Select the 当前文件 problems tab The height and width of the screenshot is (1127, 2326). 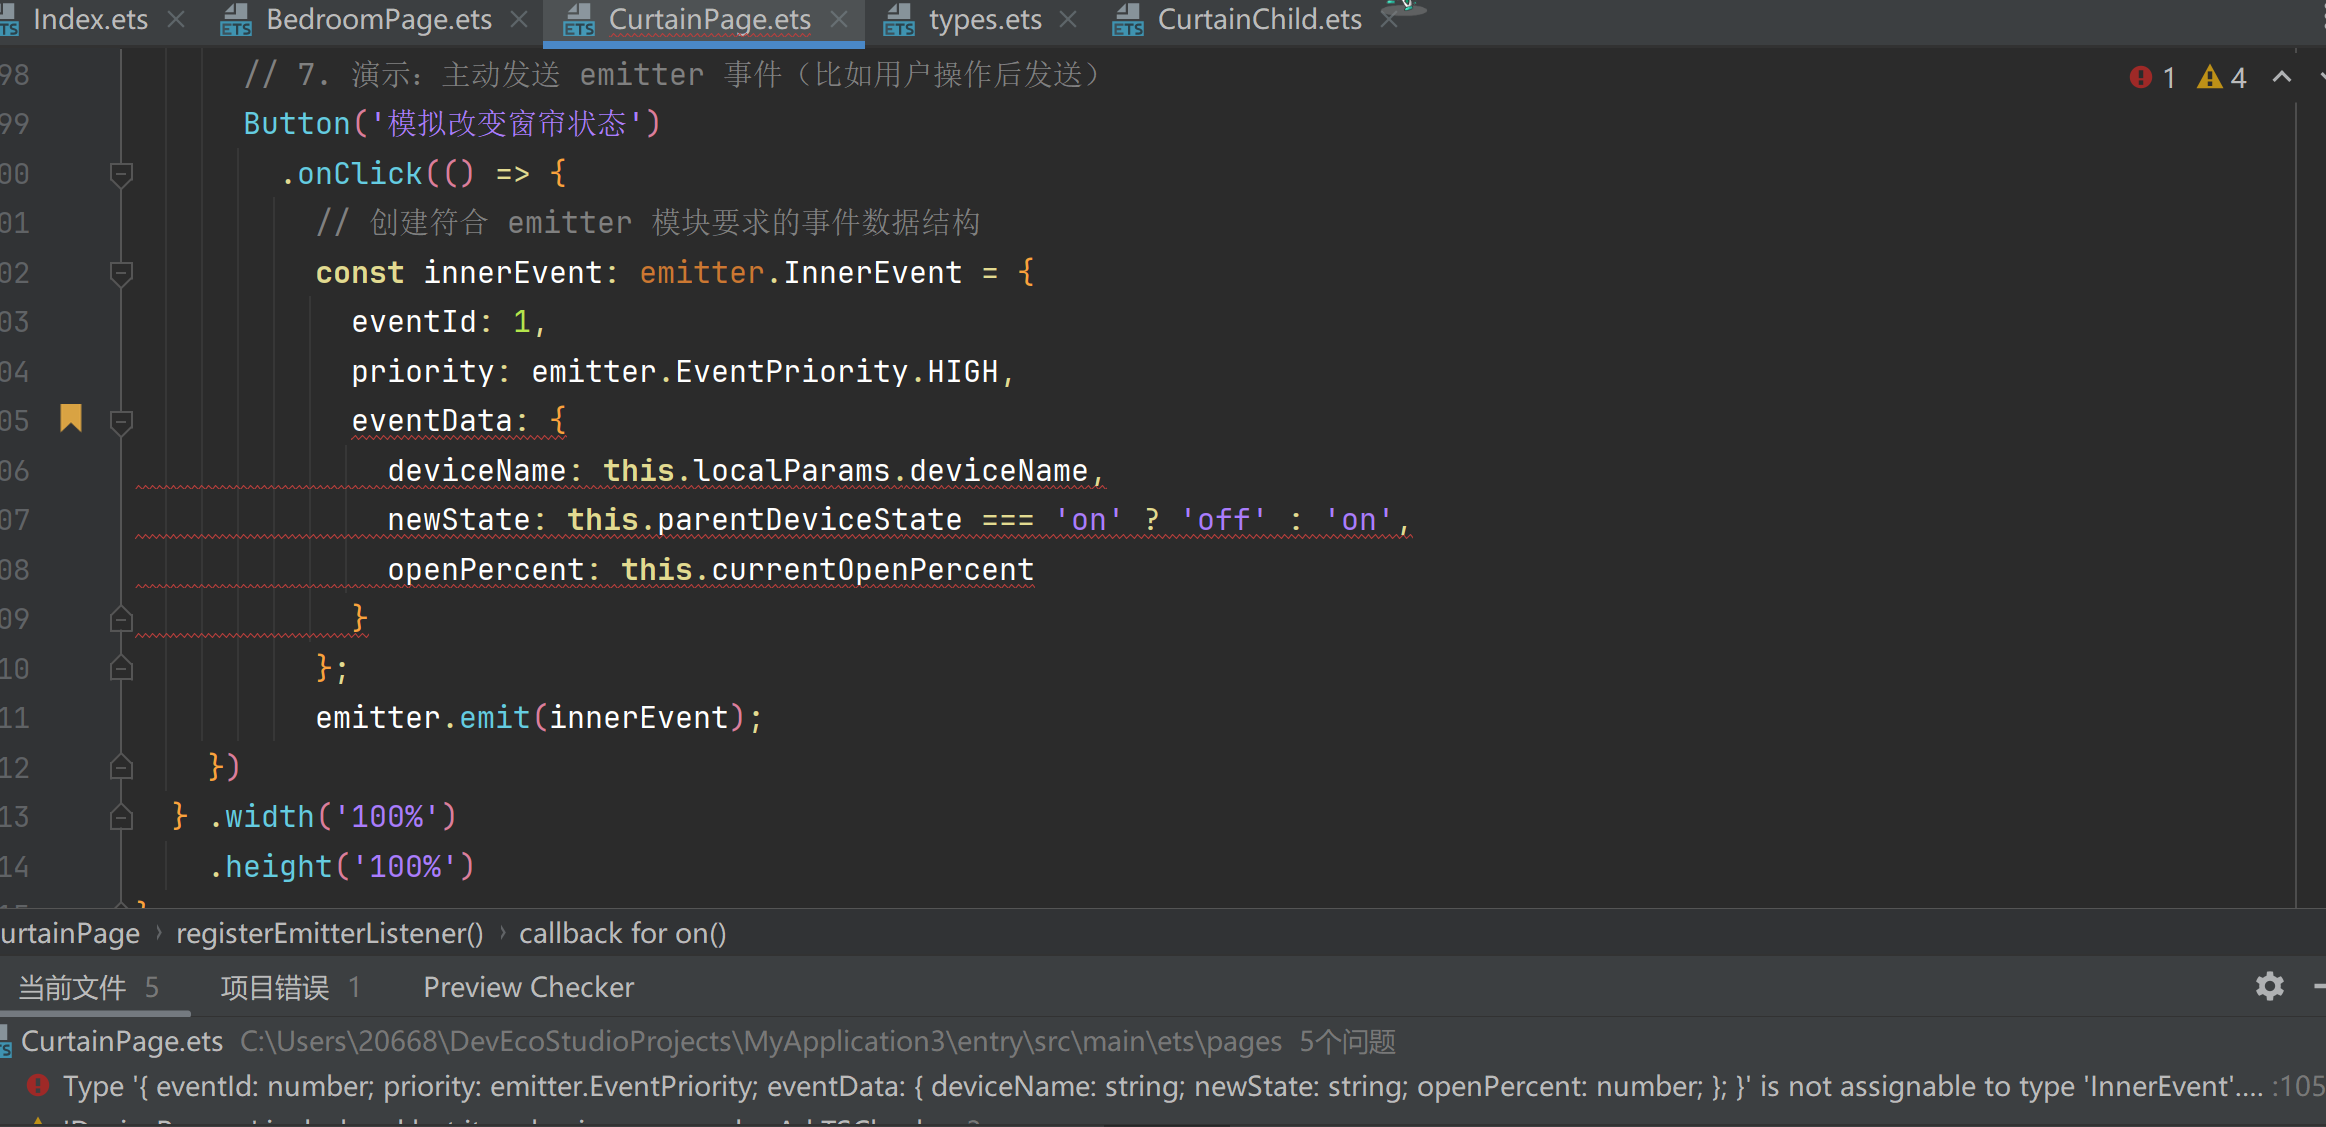[88, 988]
